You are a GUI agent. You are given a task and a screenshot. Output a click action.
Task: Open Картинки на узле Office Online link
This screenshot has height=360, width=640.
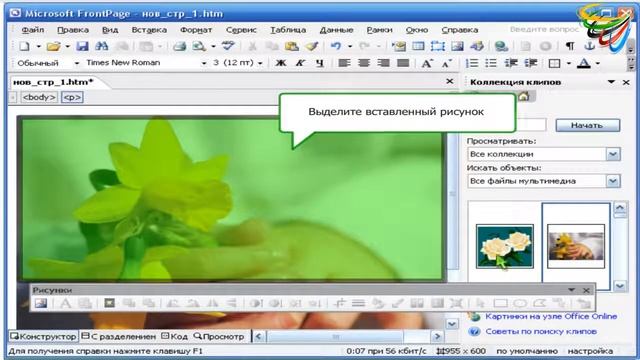(x=551, y=316)
